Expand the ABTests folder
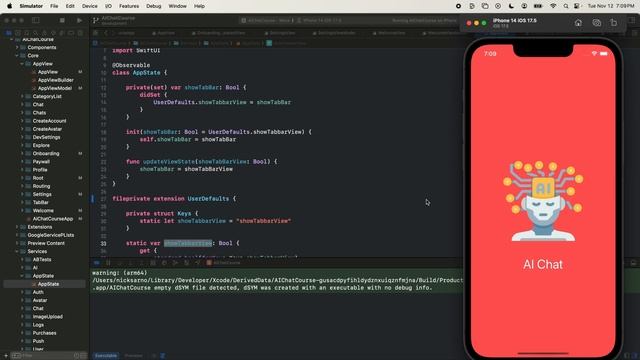Screen dimensions: 640x360 click(22, 260)
